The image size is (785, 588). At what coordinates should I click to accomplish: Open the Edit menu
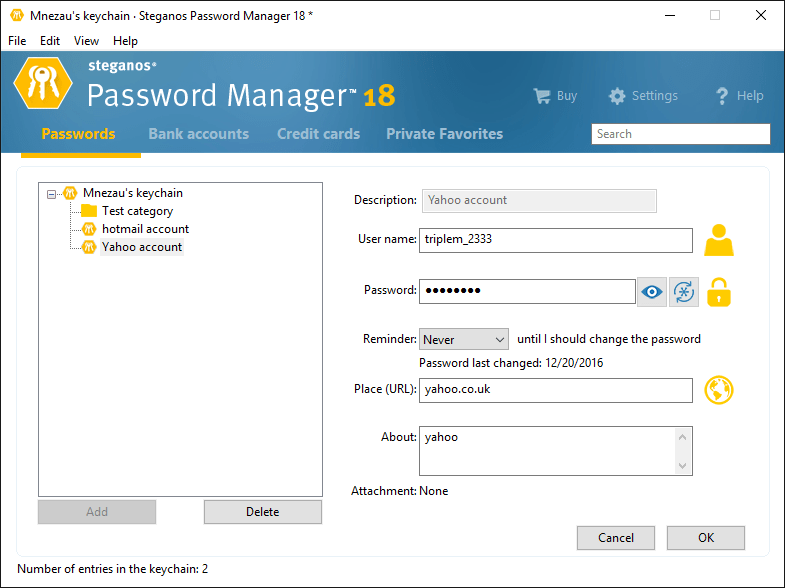[x=50, y=41]
